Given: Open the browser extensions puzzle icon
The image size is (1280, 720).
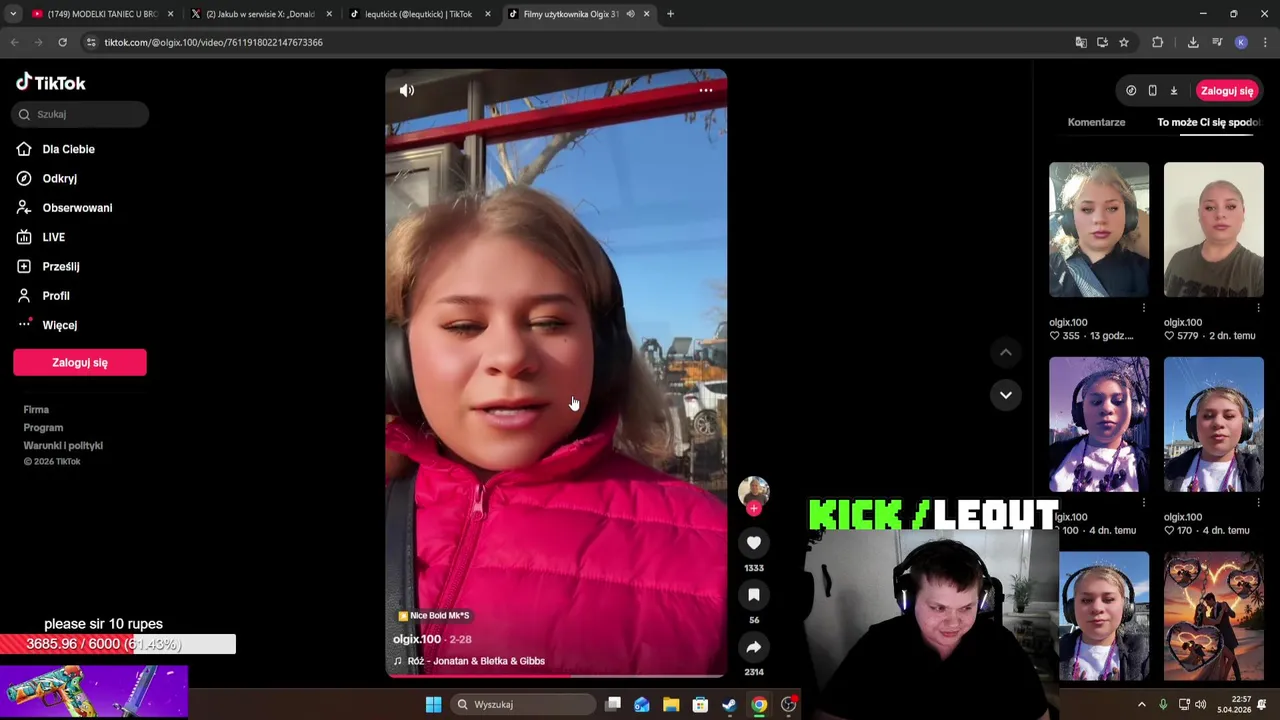Looking at the screenshot, I should coord(1158,42).
